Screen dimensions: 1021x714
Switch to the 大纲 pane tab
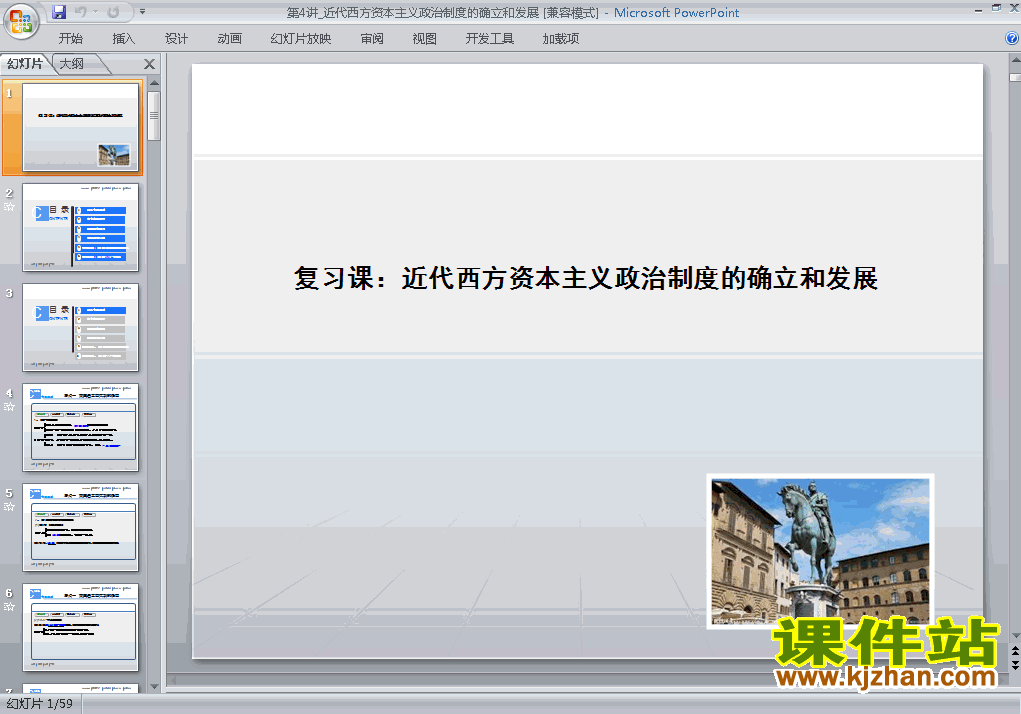[73, 64]
